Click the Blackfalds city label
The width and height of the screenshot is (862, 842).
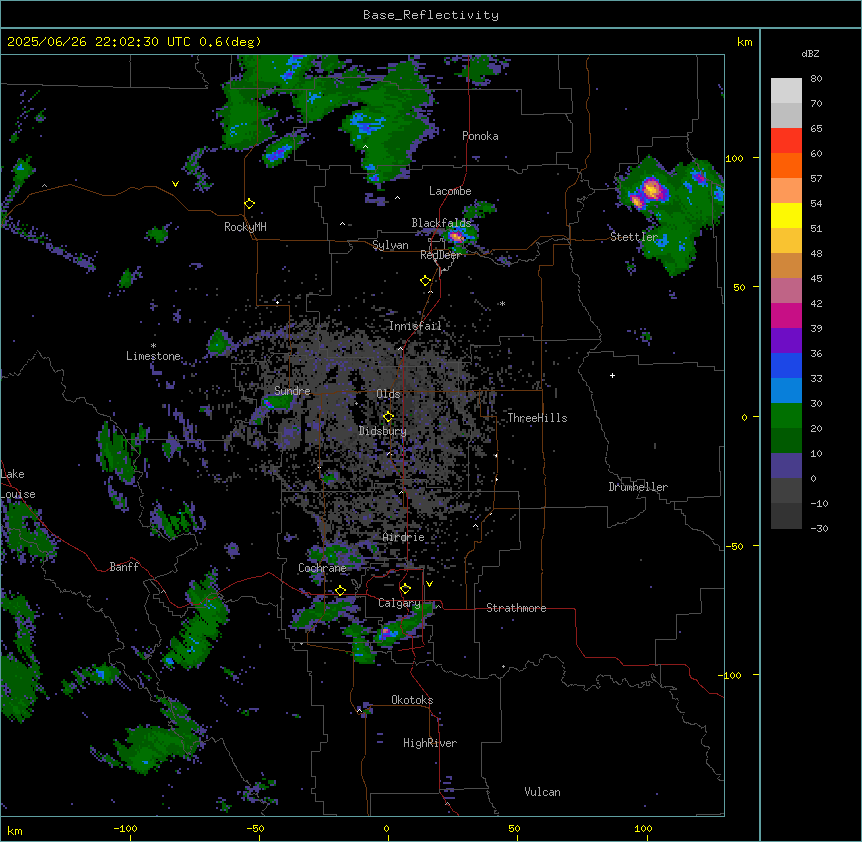(441, 223)
